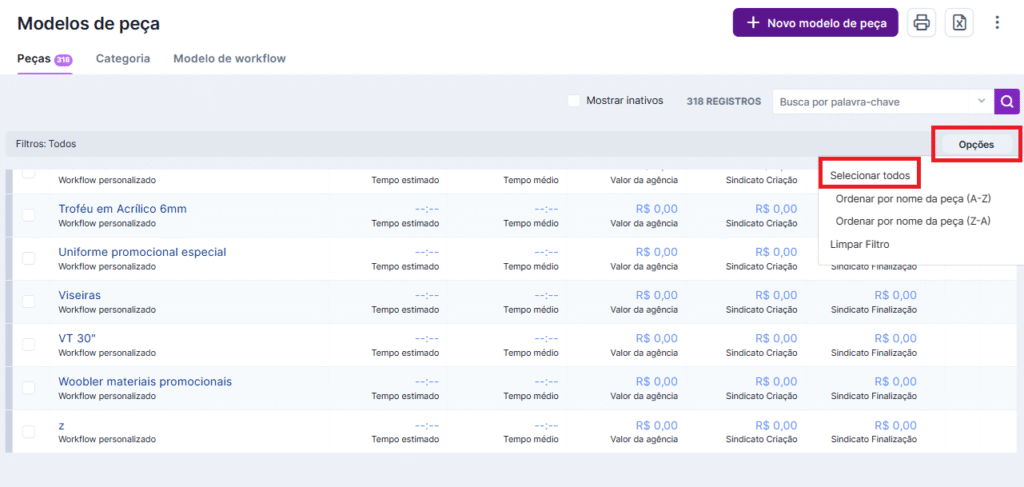Click Tempo estimado value in z row
Viewport: 1024px width, 487px height.
click(x=426, y=426)
